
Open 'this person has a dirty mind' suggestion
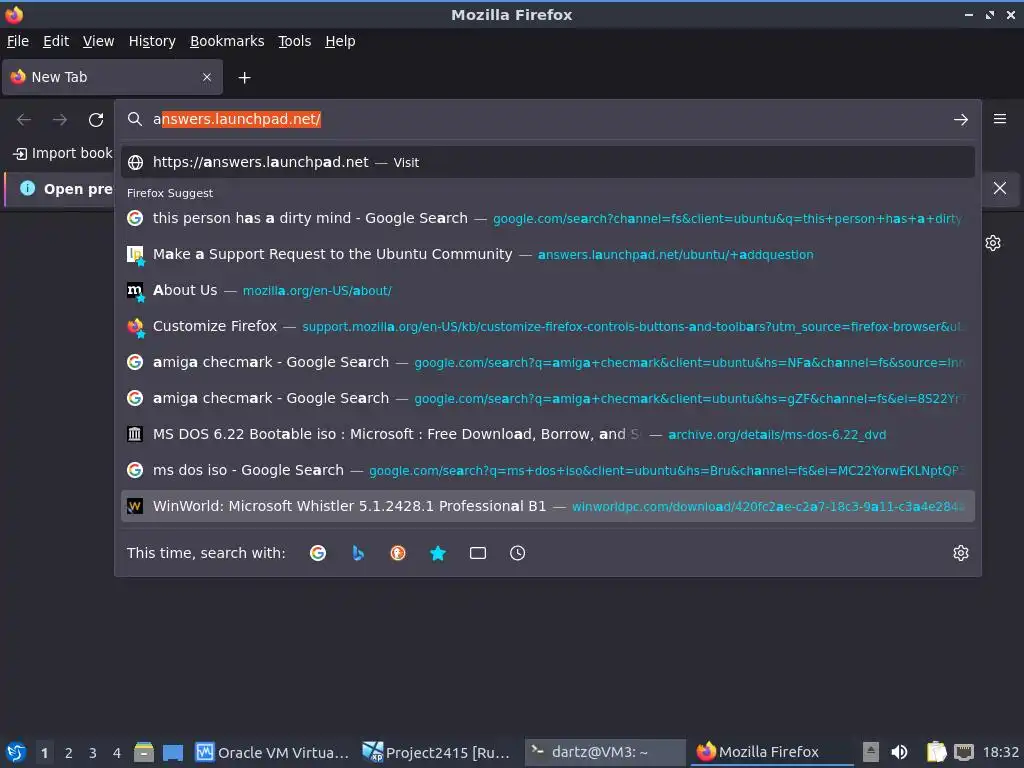547,218
